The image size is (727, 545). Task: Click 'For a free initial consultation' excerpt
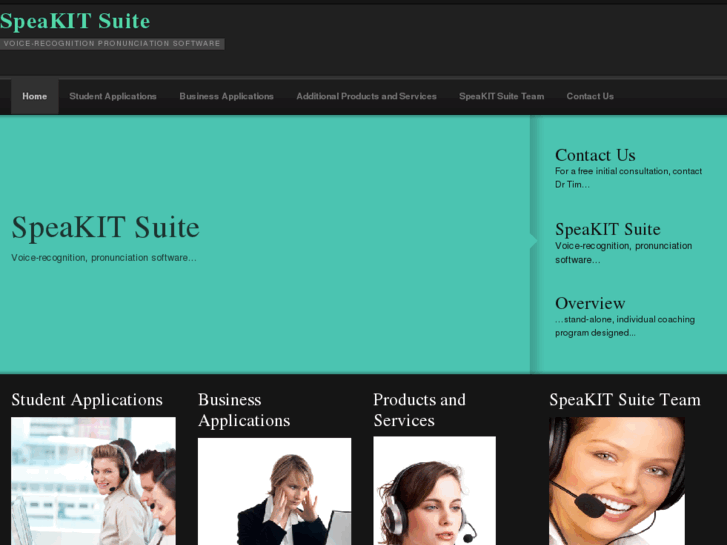[628, 178]
